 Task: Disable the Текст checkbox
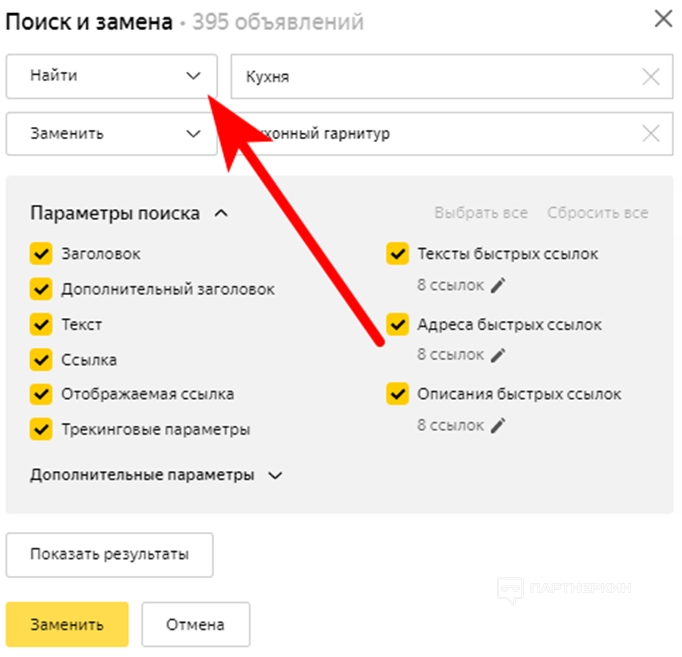pos(41,325)
